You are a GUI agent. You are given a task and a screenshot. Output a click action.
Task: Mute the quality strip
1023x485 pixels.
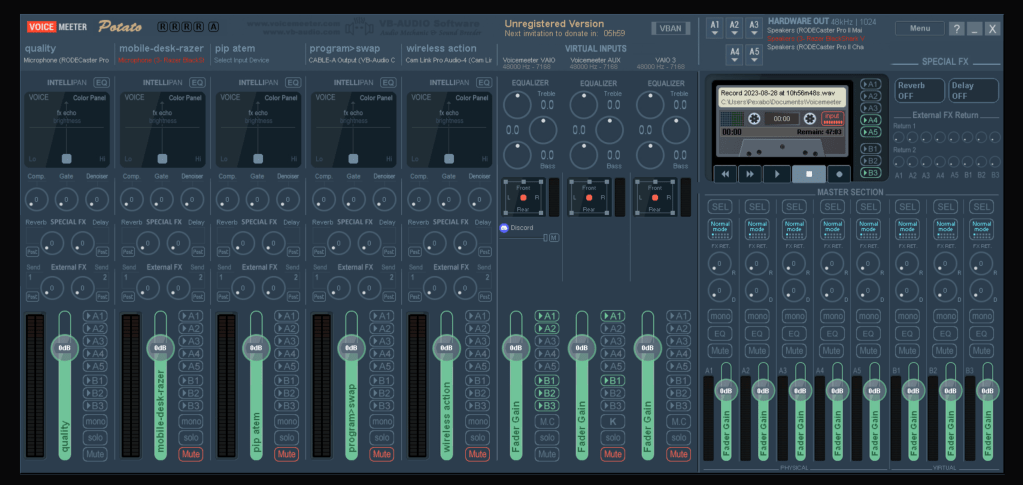pyautogui.click(x=95, y=454)
